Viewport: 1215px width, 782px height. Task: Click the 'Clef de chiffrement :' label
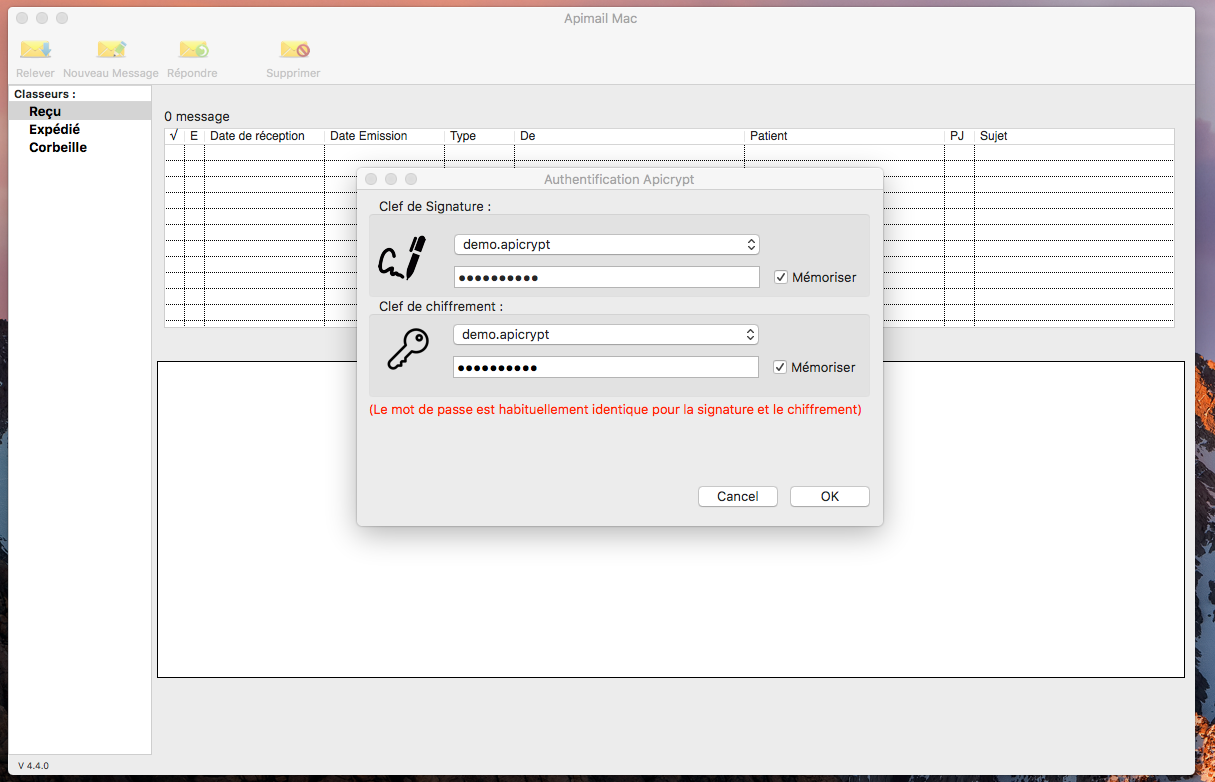point(441,306)
